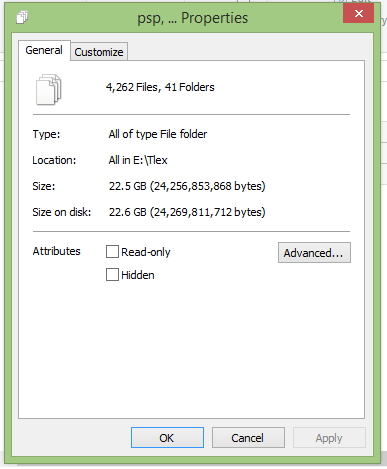Click the 'Location:' label
Viewport: 387px width, 469px height.
54,160
